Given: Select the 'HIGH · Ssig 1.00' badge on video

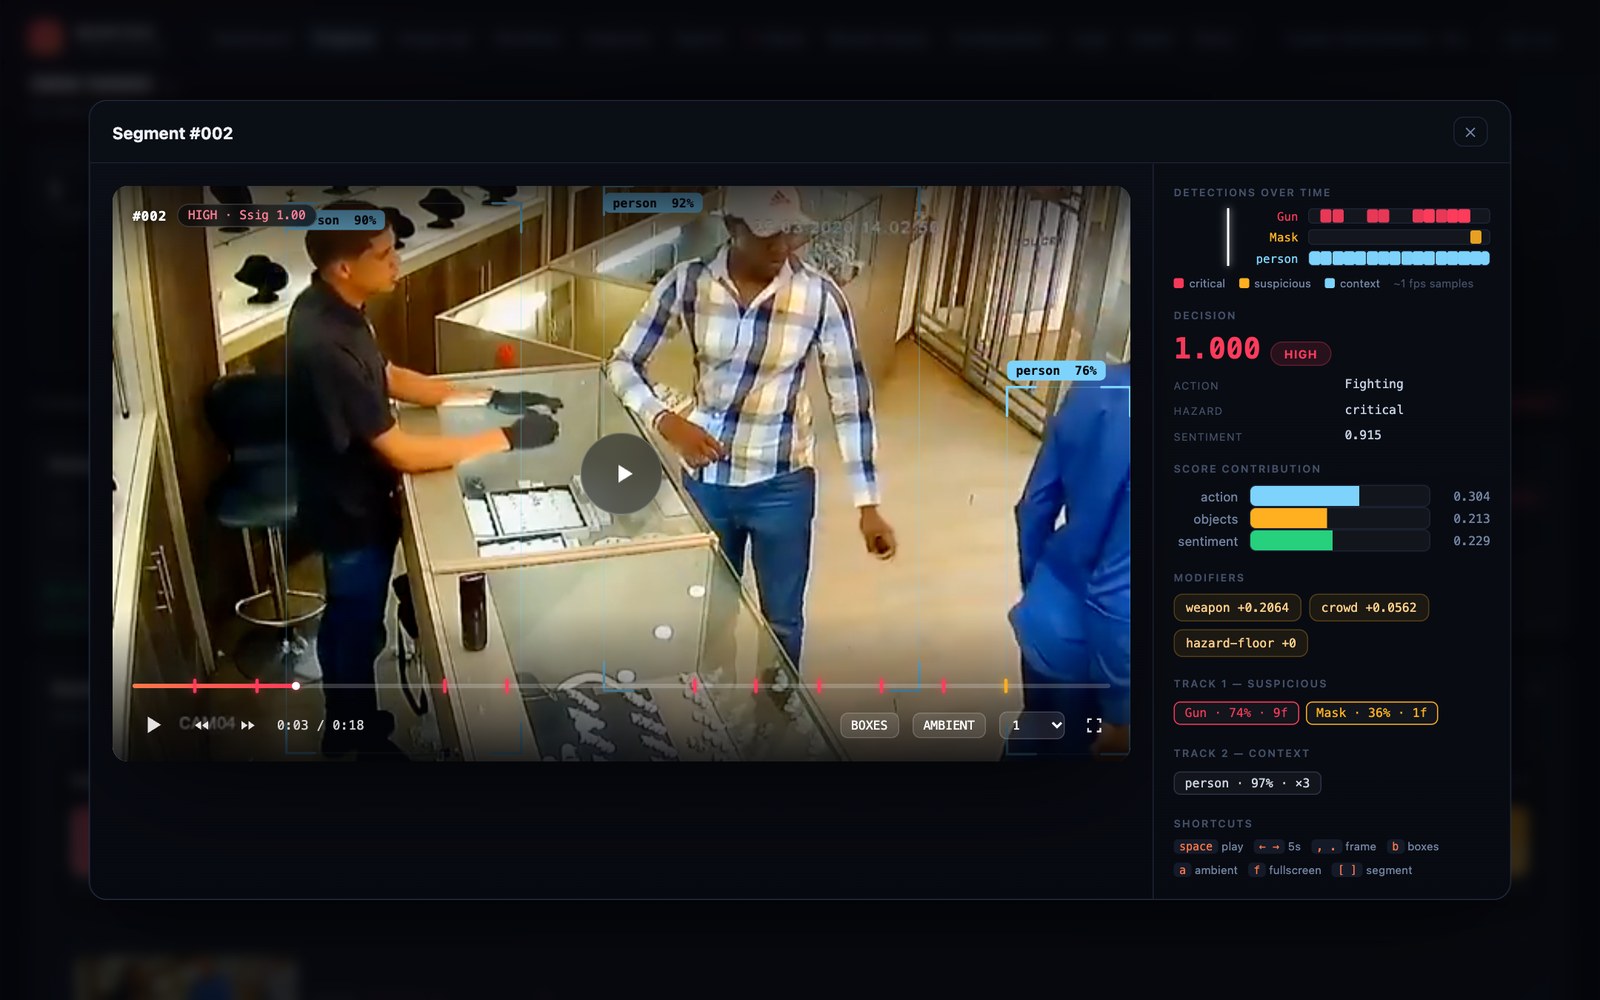Looking at the screenshot, I should tap(246, 215).
